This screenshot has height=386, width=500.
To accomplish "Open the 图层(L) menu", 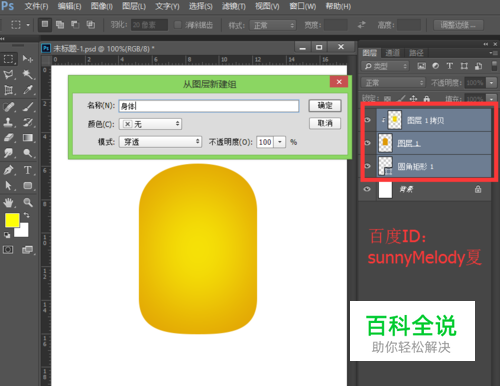I will tap(134, 6).
